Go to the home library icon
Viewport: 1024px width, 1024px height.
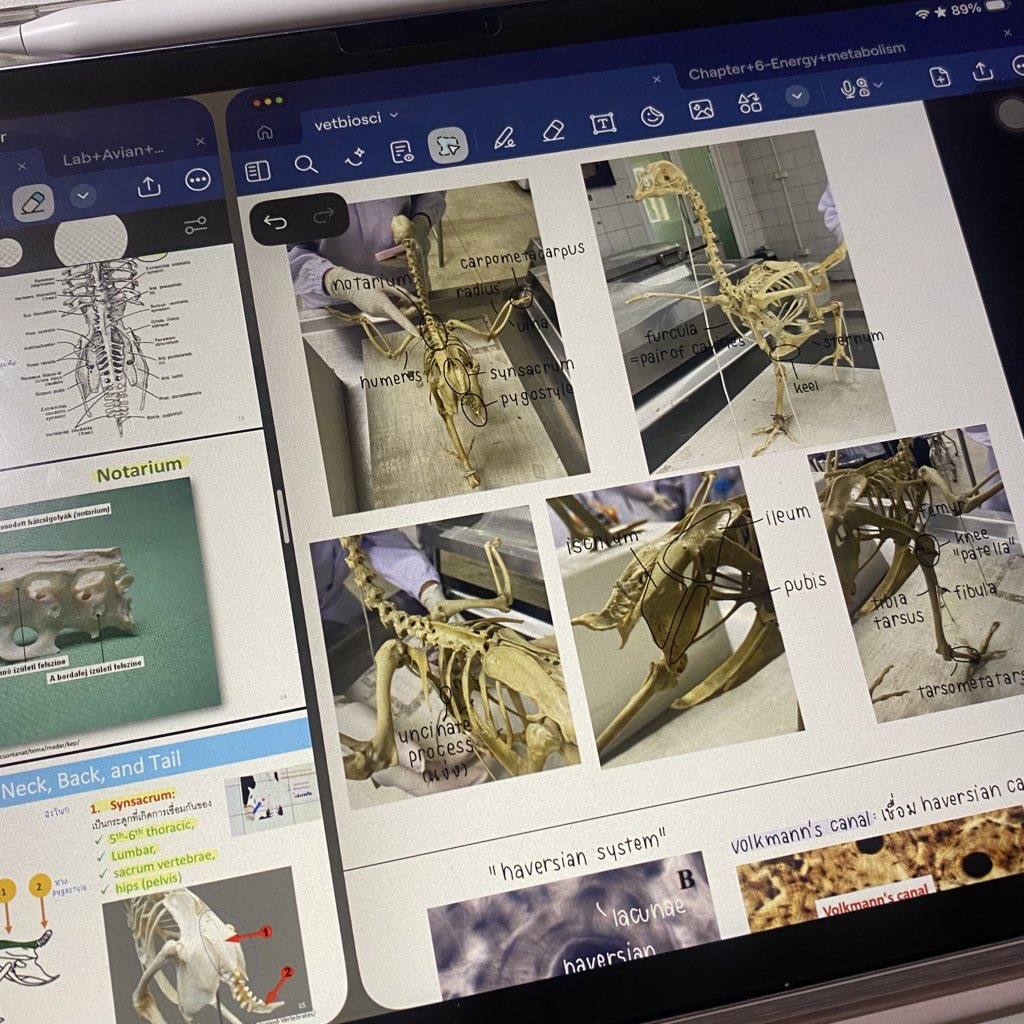(x=265, y=133)
